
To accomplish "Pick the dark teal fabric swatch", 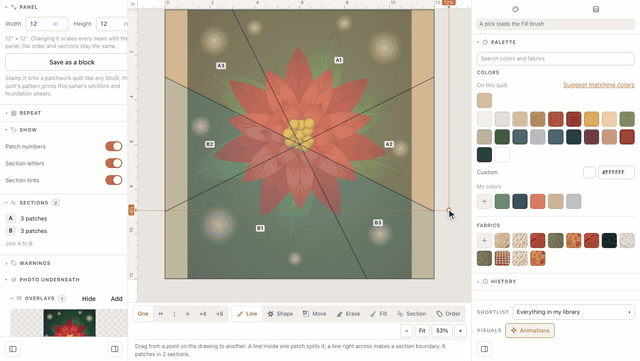I will 609,241.
